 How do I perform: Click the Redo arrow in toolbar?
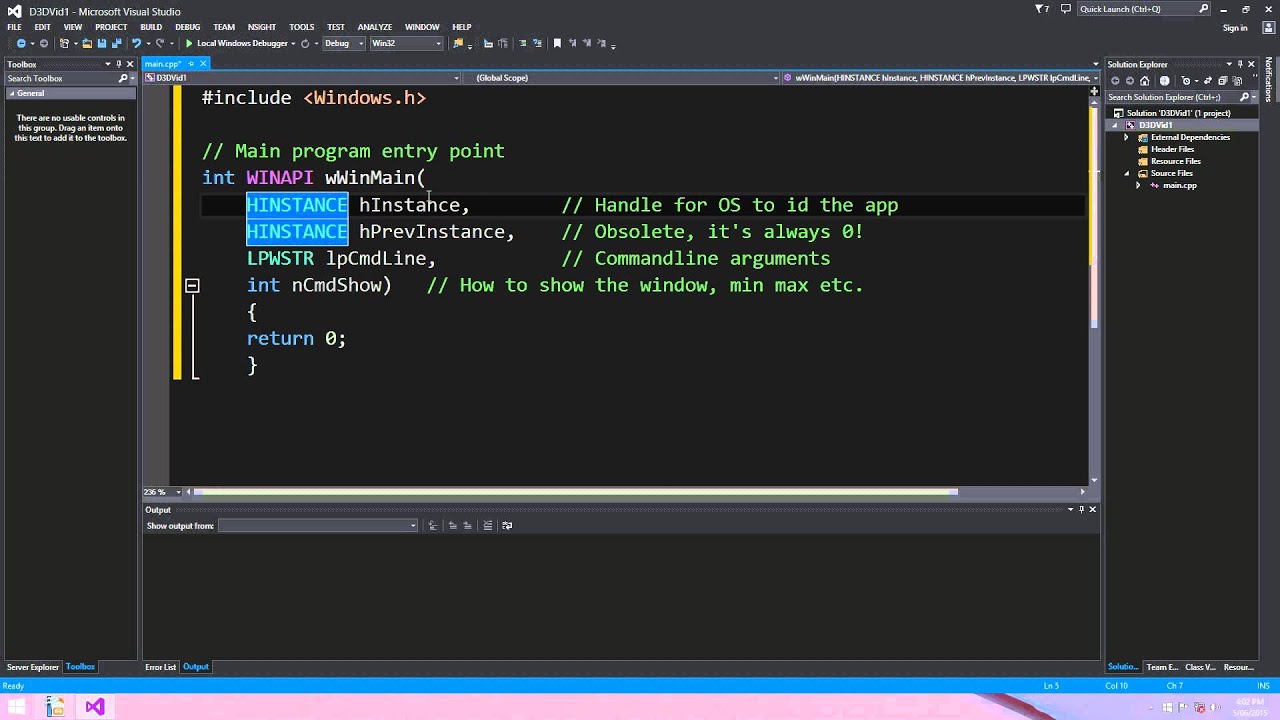click(160, 44)
